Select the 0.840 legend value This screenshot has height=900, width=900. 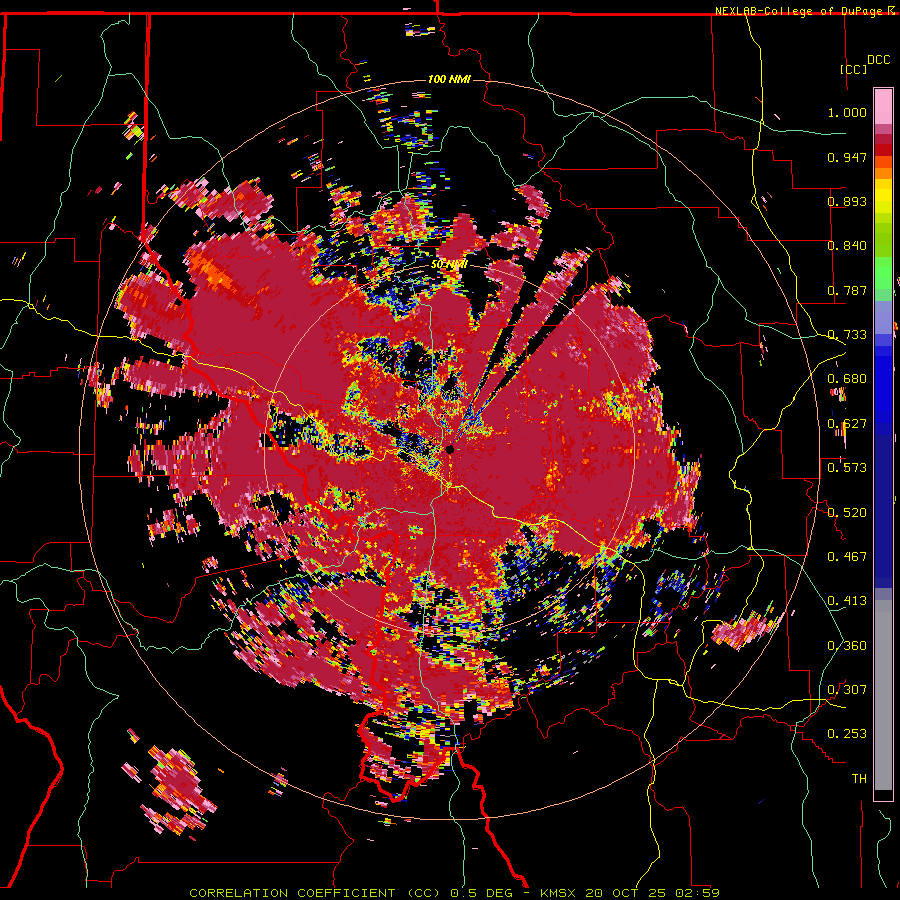tap(847, 246)
